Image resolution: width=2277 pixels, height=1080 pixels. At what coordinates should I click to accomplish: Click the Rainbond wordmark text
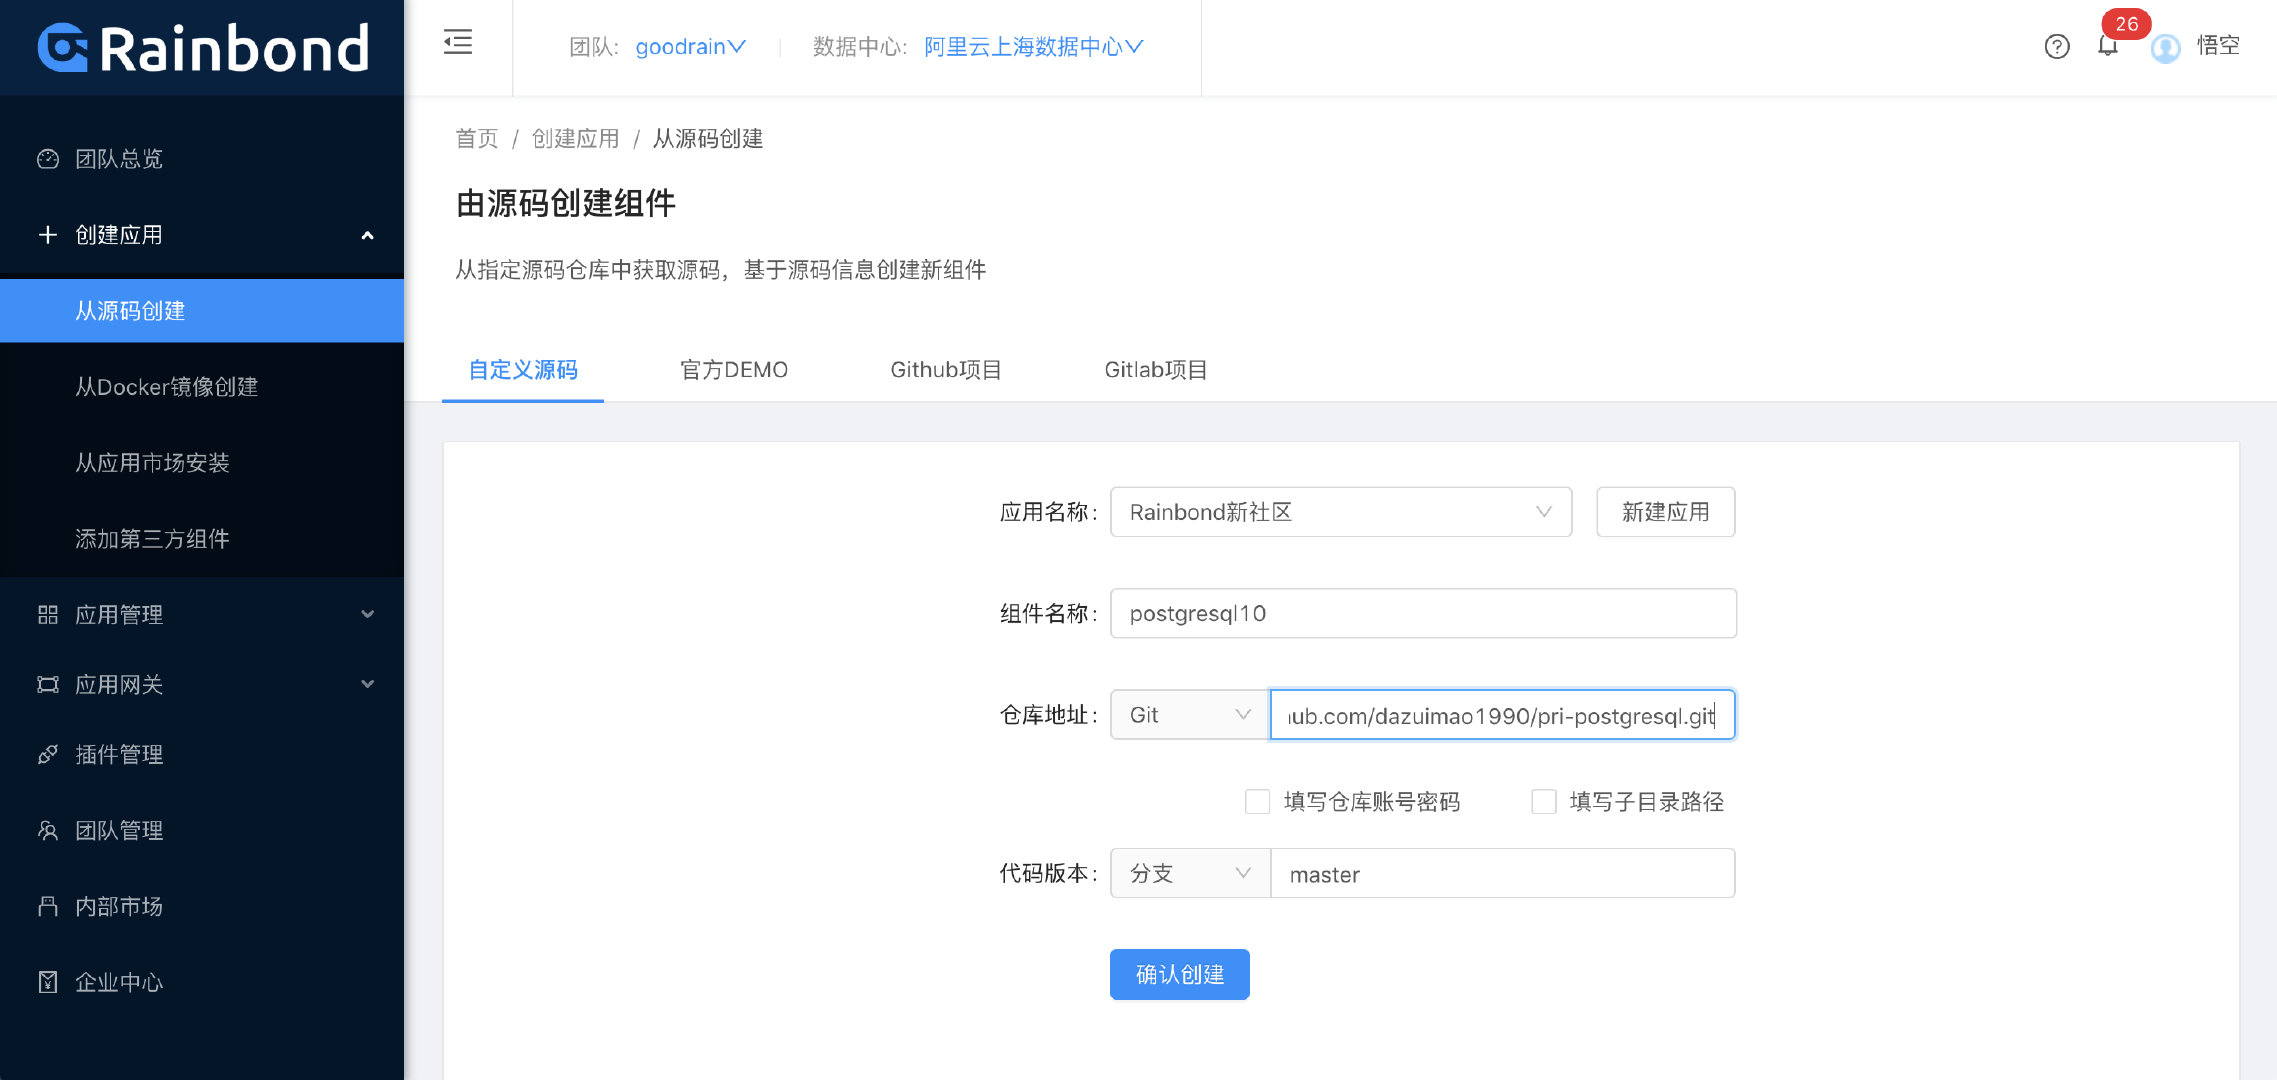(x=235, y=49)
